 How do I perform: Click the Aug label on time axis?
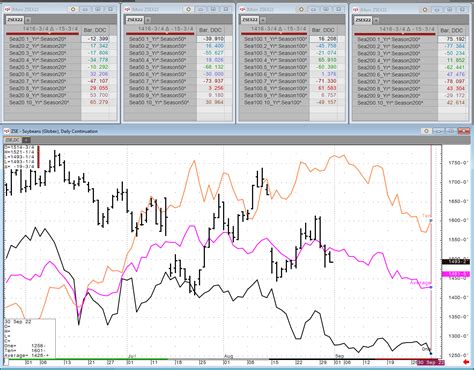tap(228, 356)
